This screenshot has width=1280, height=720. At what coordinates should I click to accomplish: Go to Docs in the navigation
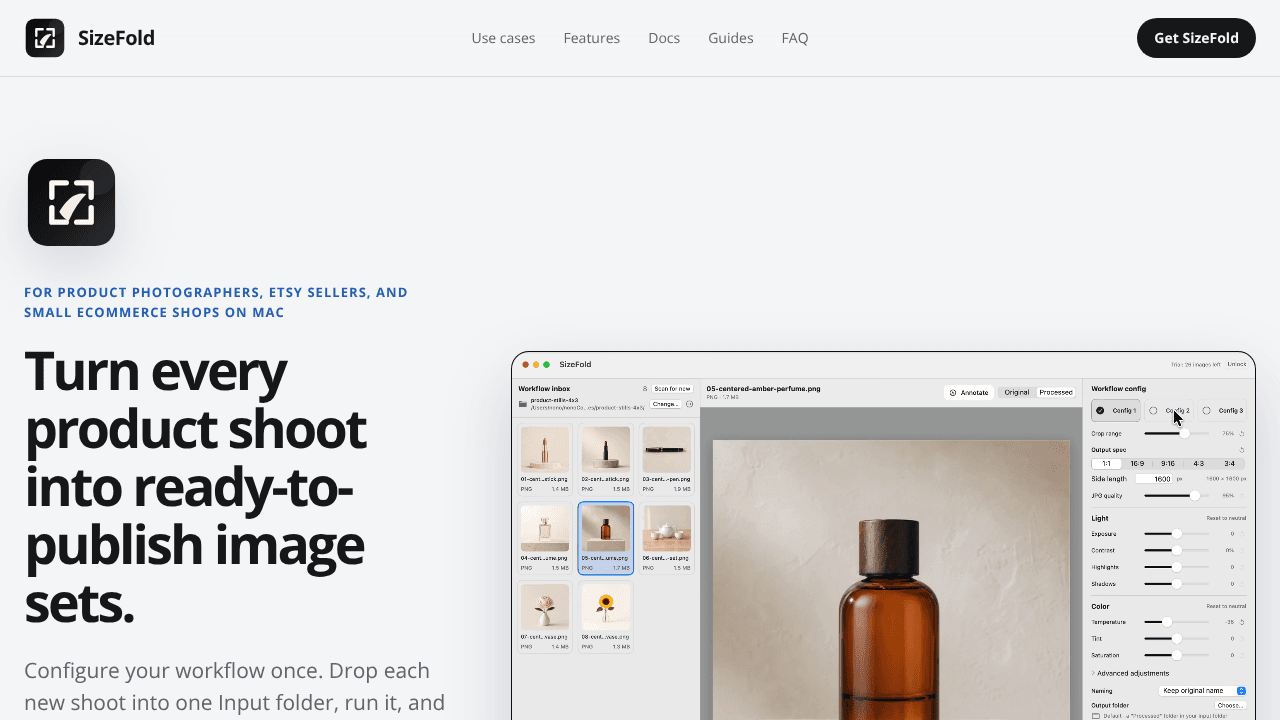(664, 38)
